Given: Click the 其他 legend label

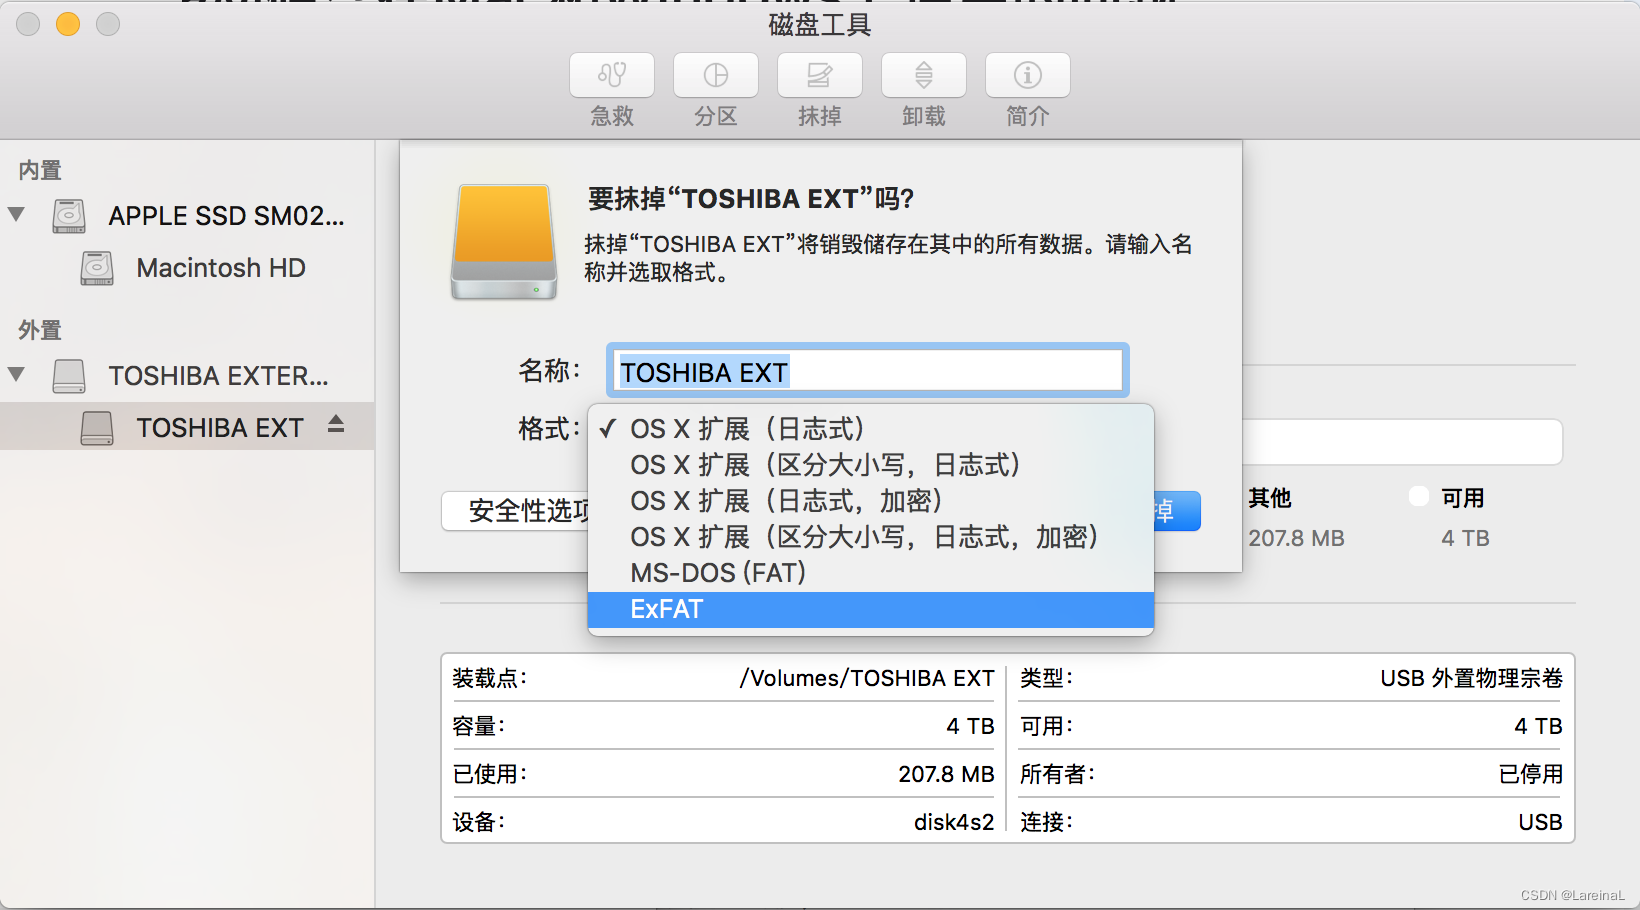Looking at the screenshot, I should tap(1270, 498).
